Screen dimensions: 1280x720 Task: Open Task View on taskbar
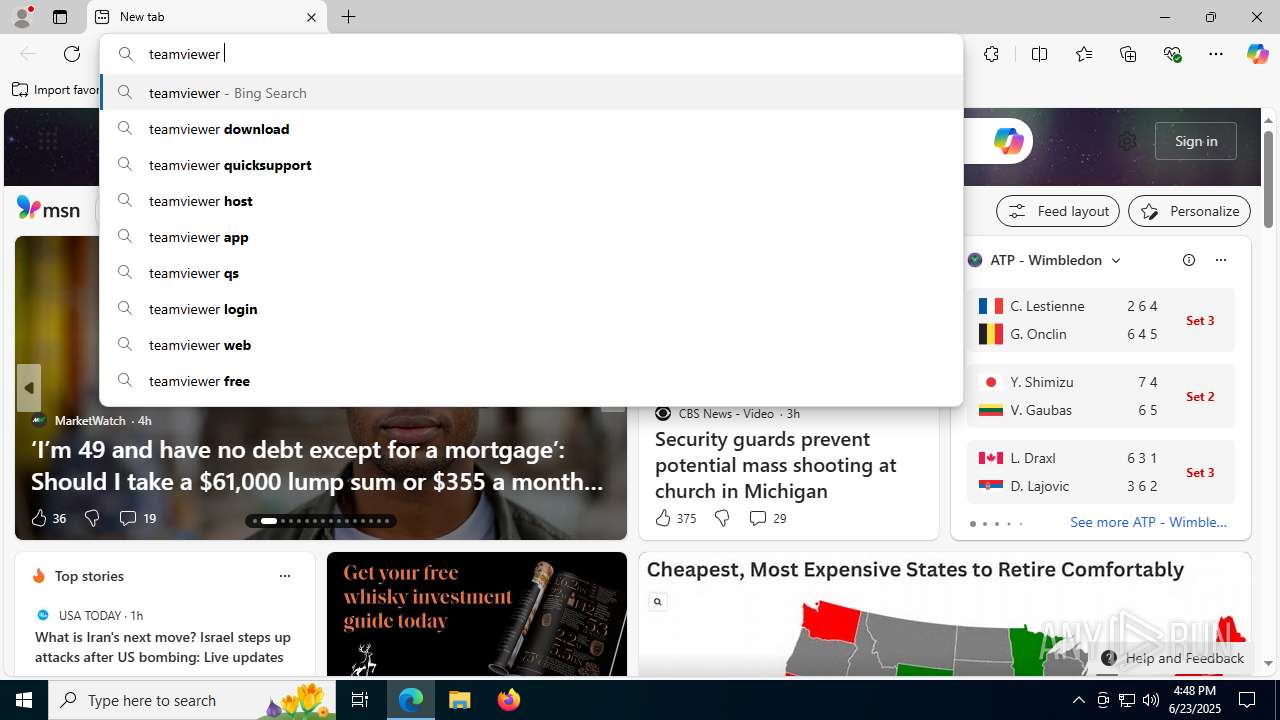coord(360,700)
